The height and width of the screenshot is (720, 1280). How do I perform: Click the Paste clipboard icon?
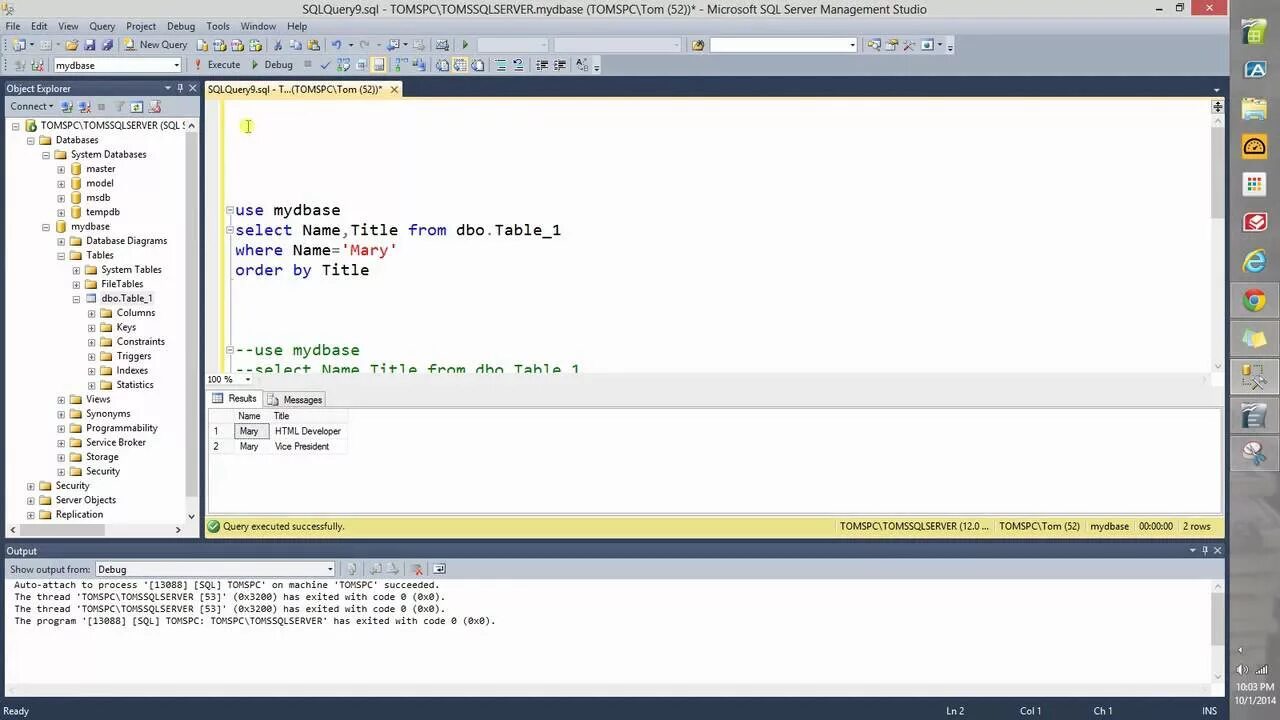pos(313,45)
